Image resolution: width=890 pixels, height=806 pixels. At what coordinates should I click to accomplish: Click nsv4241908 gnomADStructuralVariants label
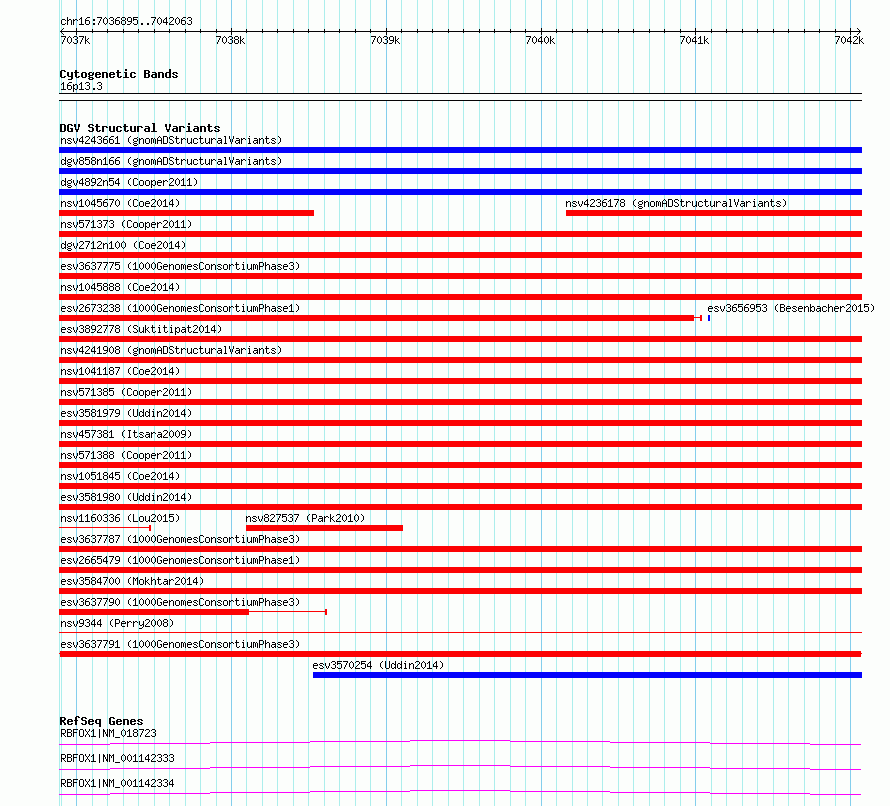click(171, 350)
